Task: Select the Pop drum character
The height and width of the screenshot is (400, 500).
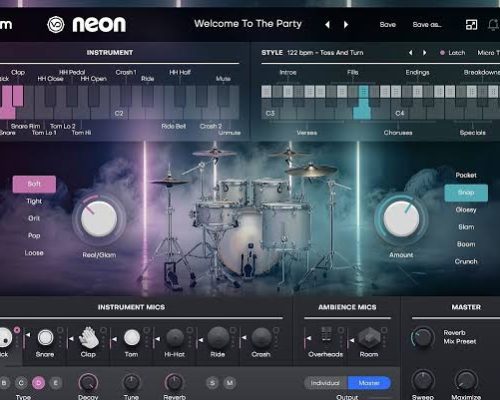Action: pyautogui.click(x=34, y=236)
